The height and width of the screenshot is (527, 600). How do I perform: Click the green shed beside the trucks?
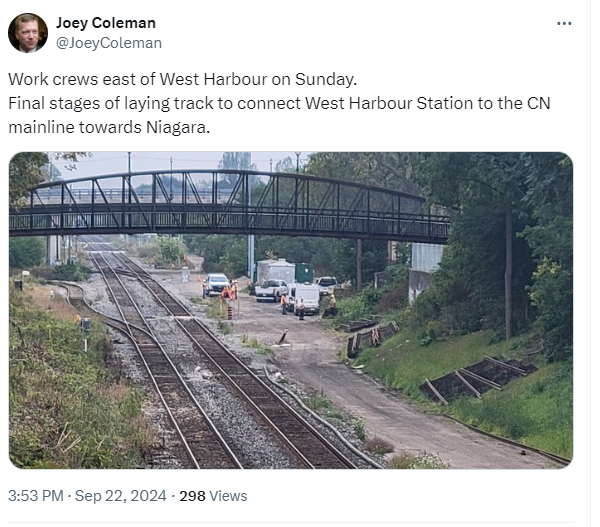click(302, 271)
